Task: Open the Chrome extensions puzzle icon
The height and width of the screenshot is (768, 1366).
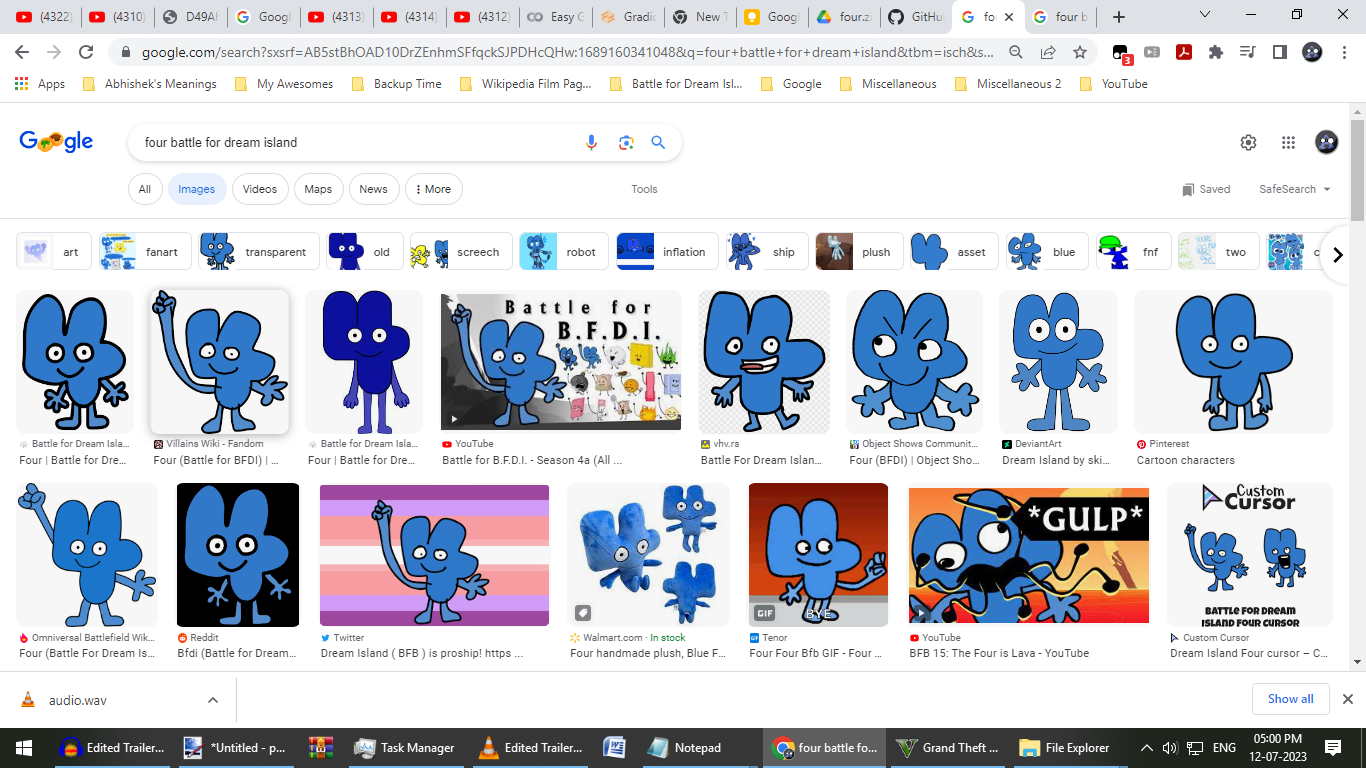Action: (1216, 52)
